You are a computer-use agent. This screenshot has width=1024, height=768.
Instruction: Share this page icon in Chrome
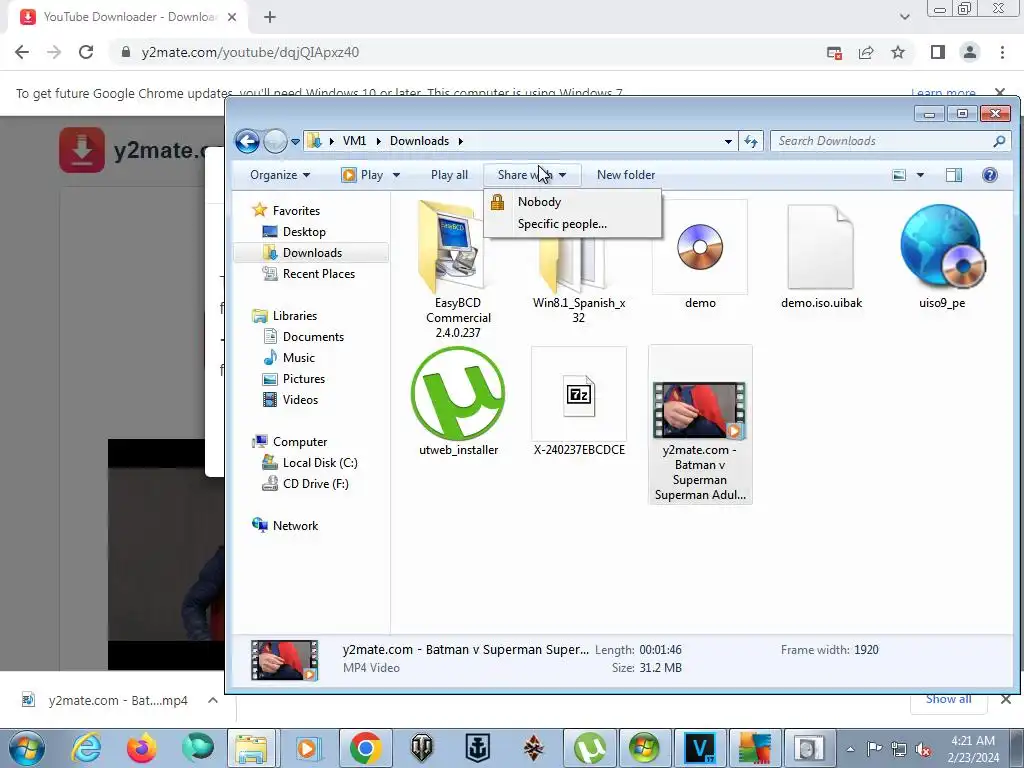(x=866, y=53)
